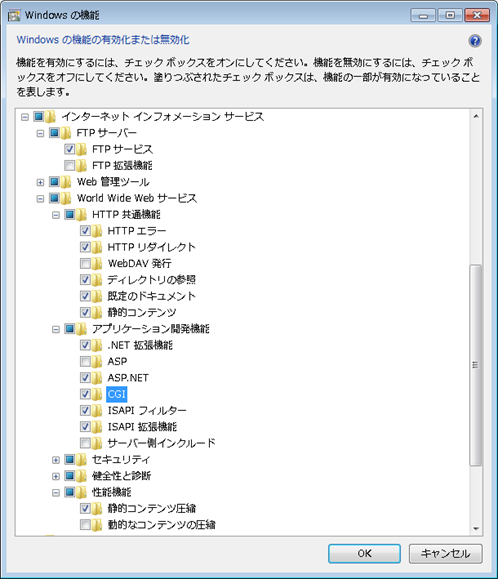Image resolution: width=498 pixels, height=579 pixels.
Task: Click folder icon beside 健全性と診断
Action: pyautogui.click(x=81, y=476)
